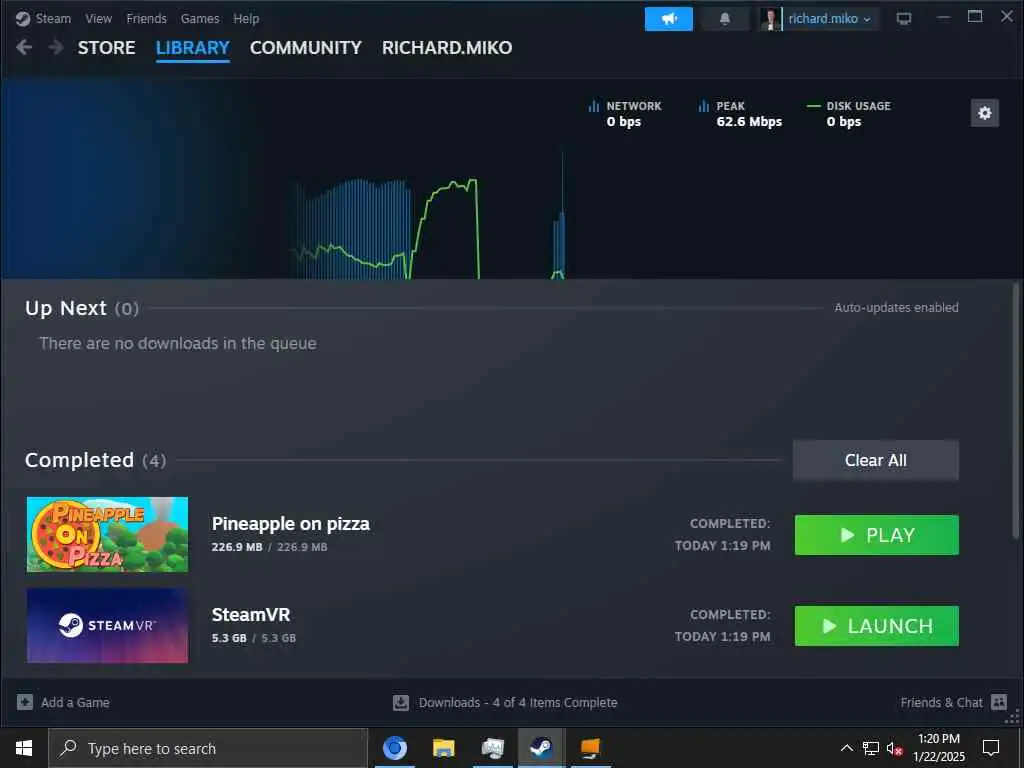Viewport: 1024px width, 768px height.
Task: Click the Pineapple on pizza title
Action: [x=291, y=524]
